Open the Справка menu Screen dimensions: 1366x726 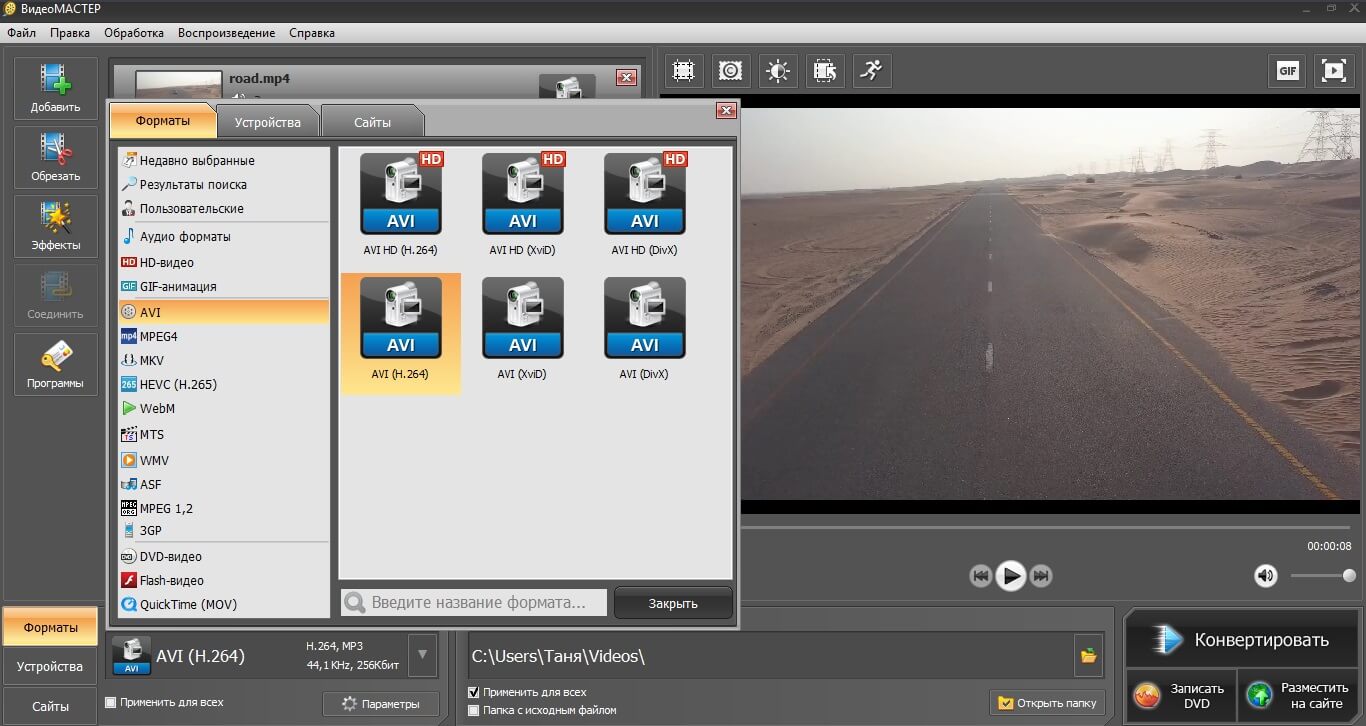[312, 33]
